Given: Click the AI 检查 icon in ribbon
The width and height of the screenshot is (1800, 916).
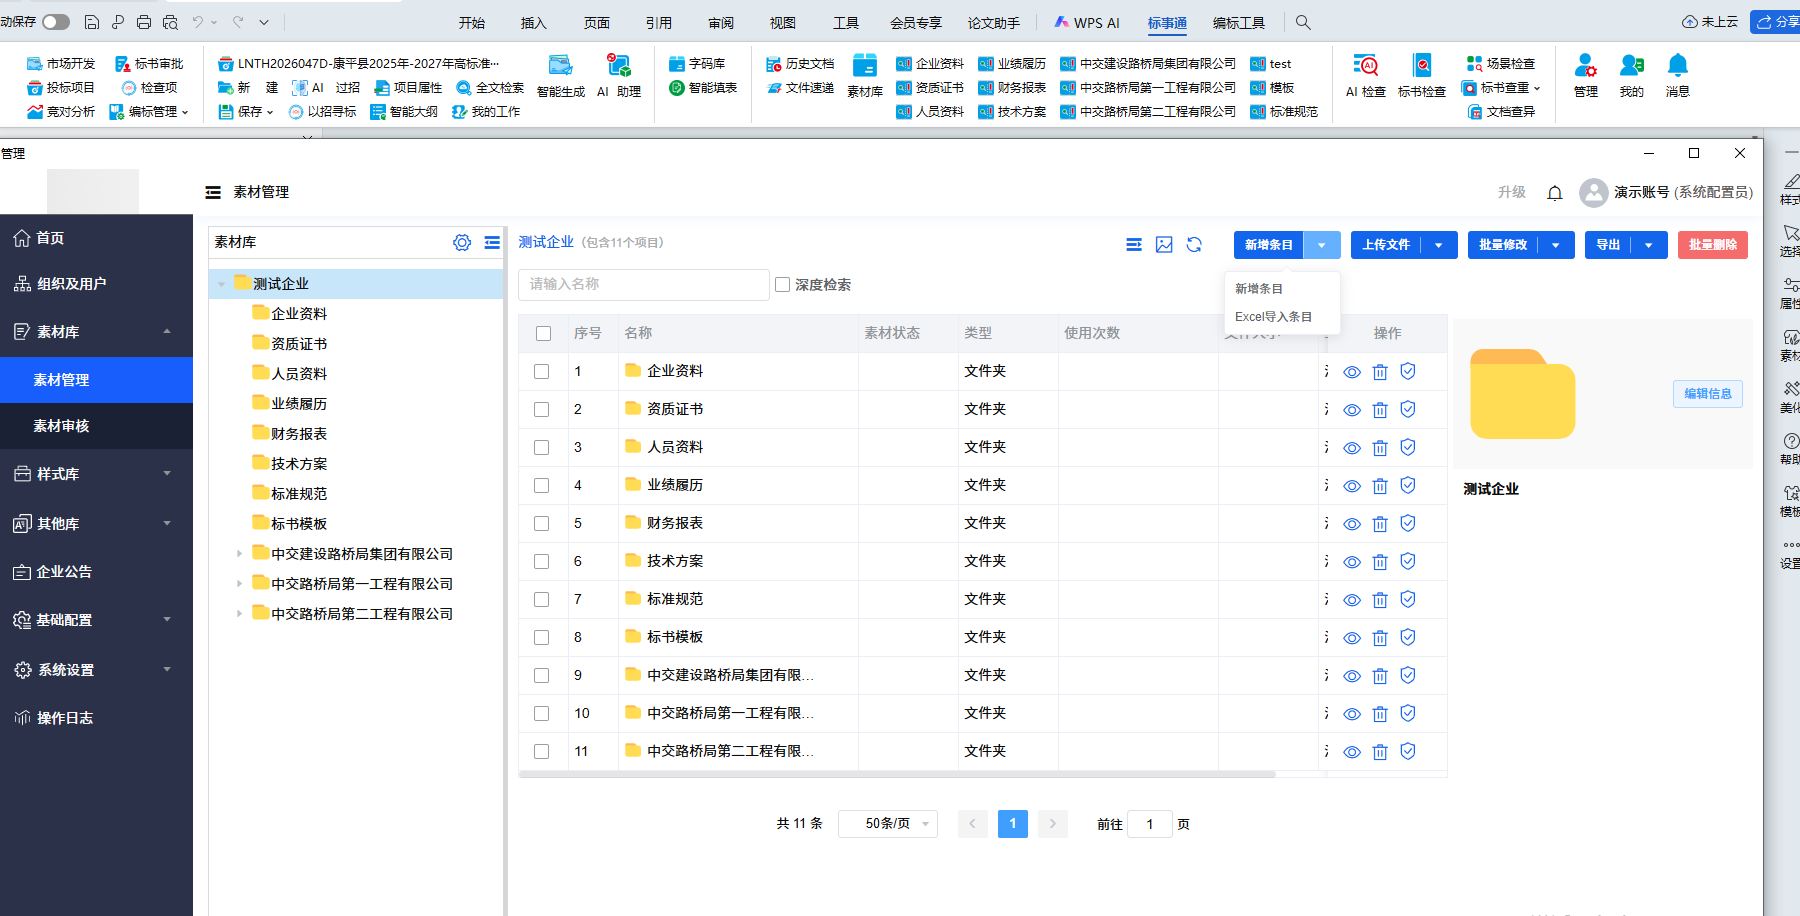Looking at the screenshot, I should pos(1365,67).
